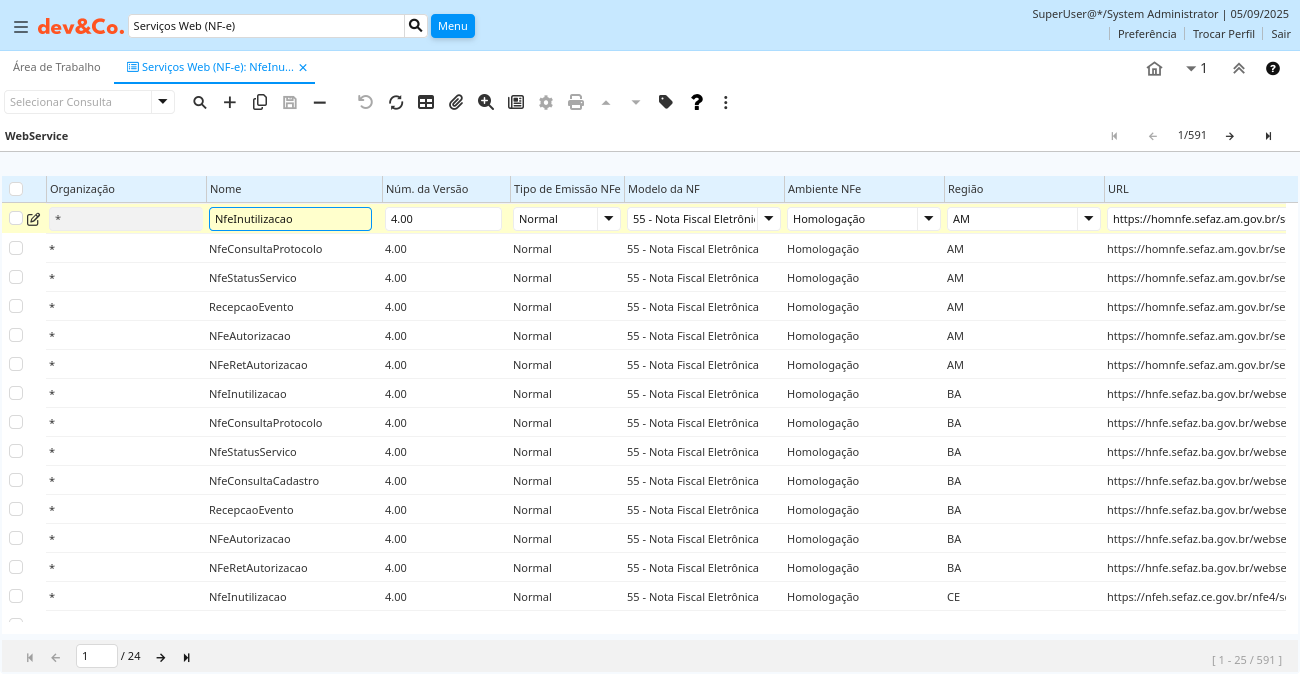This screenshot has height=674, width=1300.
Task: Open the Selecionar Consulta dropdown
Action: click(163, 102)
